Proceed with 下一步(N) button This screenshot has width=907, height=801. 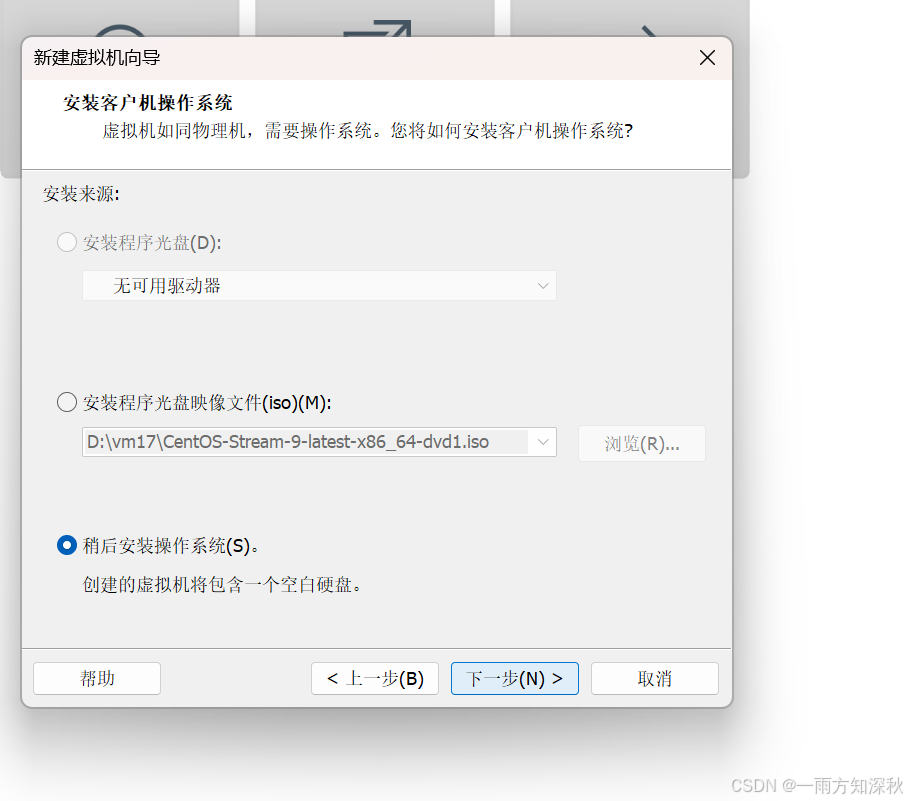[x=515, y=678]
